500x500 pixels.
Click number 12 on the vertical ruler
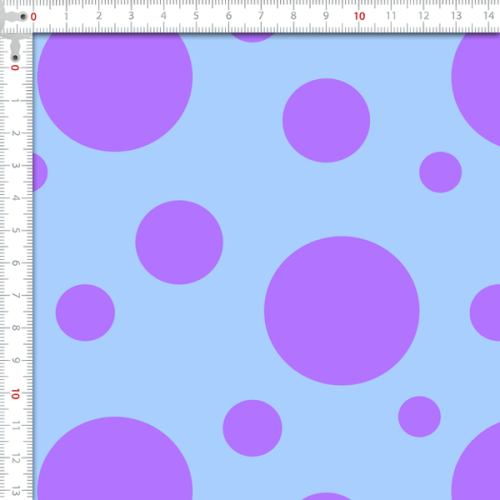[15, 459]
